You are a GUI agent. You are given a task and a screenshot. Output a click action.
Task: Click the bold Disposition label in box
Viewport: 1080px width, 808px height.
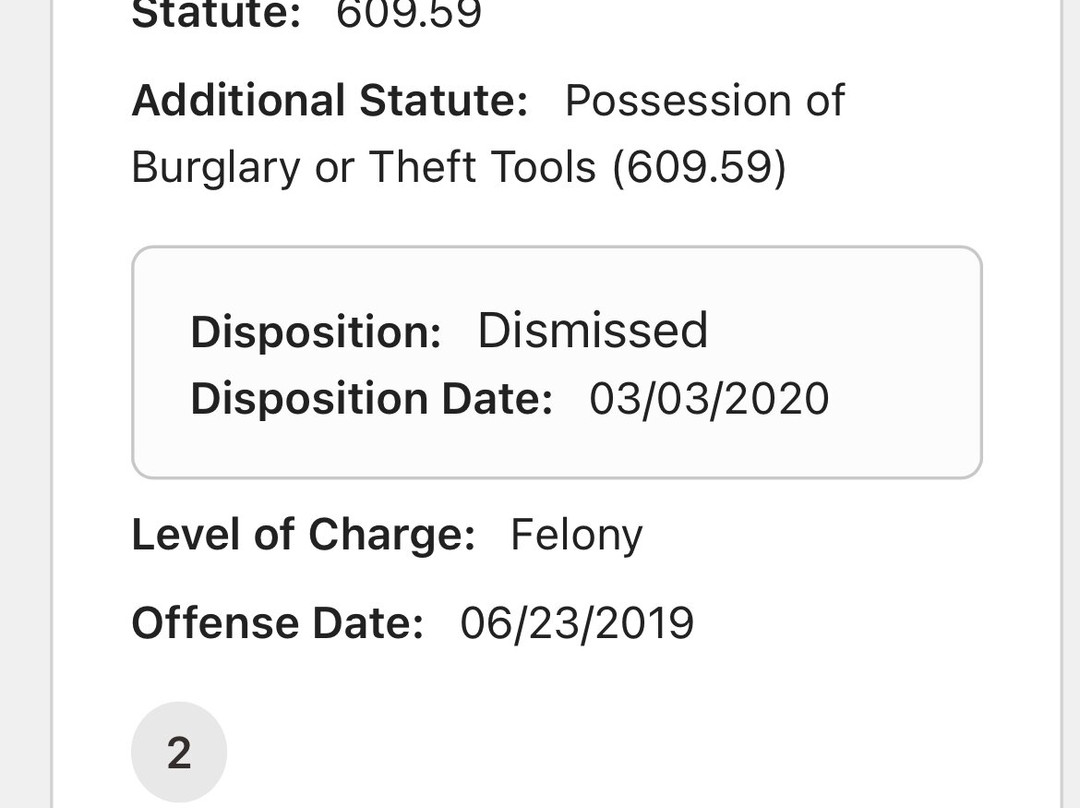click(316, 332)
